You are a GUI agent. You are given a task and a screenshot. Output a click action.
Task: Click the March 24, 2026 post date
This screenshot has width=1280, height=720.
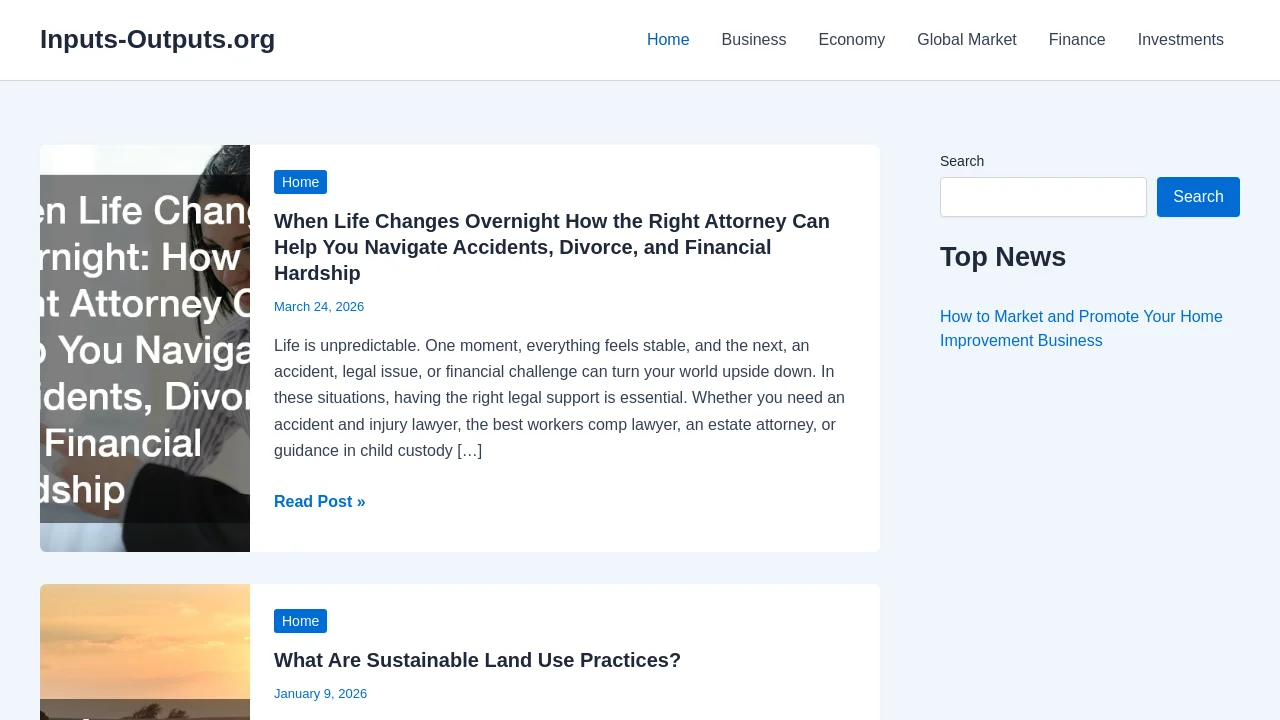[319, 307]
